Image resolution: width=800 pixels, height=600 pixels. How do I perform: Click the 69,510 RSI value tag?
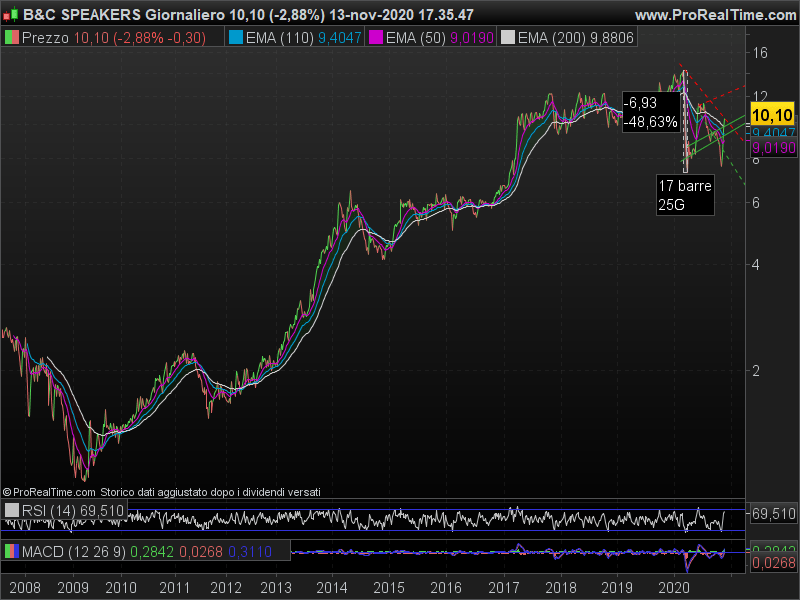(772, 514)
